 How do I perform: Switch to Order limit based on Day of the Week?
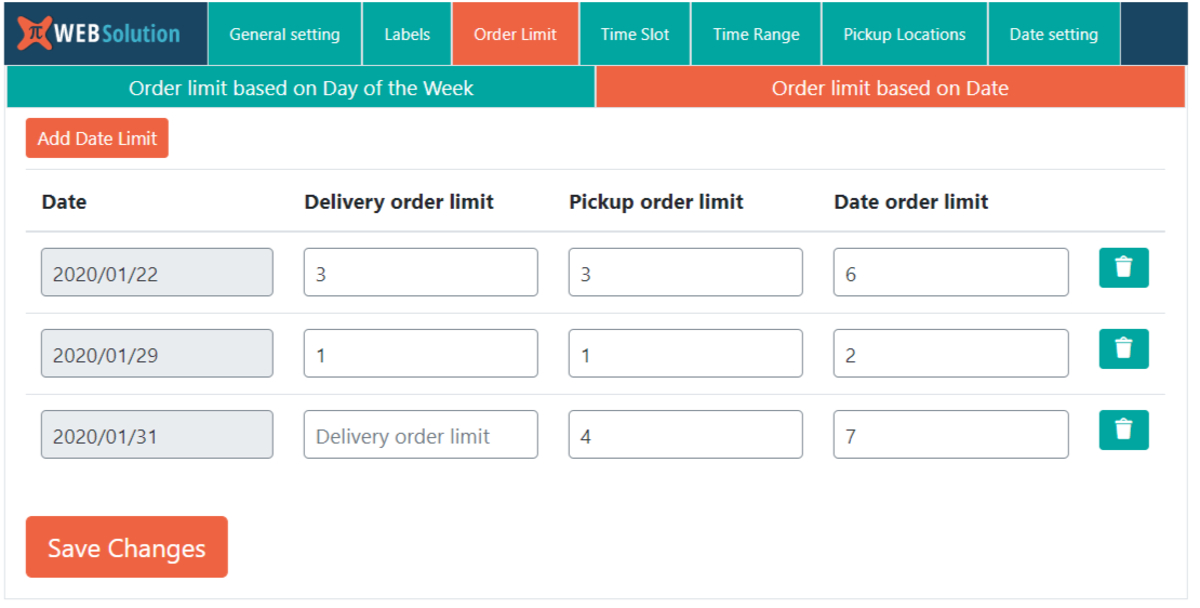pyautogui.click(x=301, y=88)
